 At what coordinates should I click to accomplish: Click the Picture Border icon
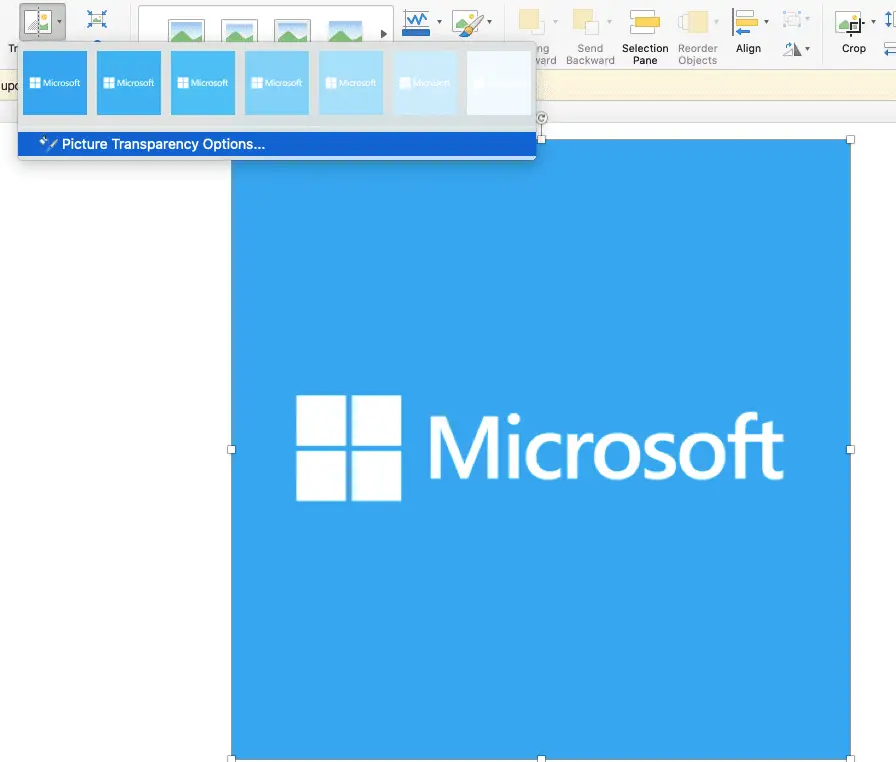point(417,23)
